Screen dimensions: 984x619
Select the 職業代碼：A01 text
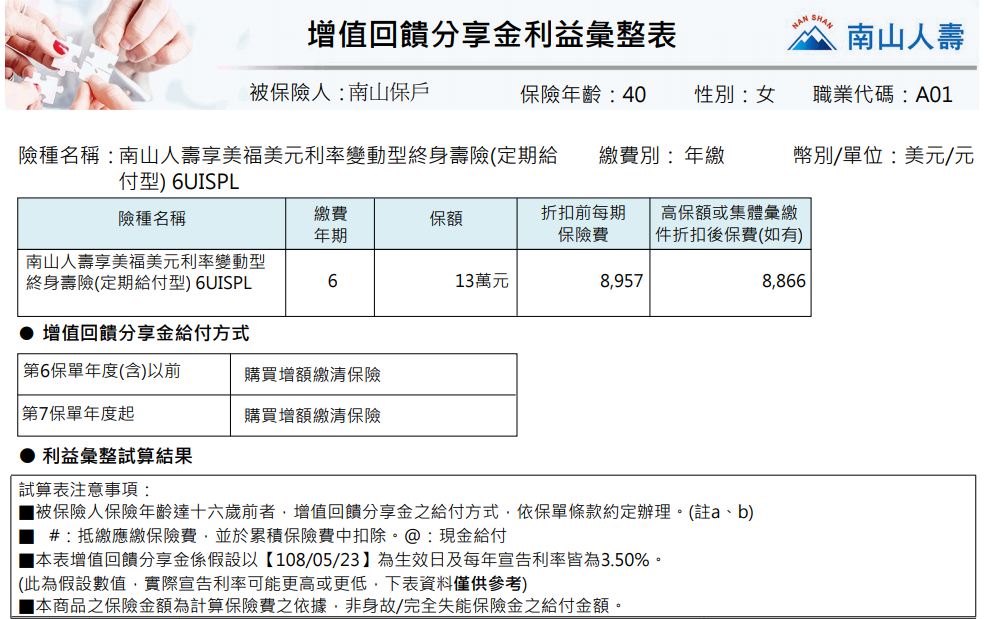pyautogui.click(x=882, y=95)
